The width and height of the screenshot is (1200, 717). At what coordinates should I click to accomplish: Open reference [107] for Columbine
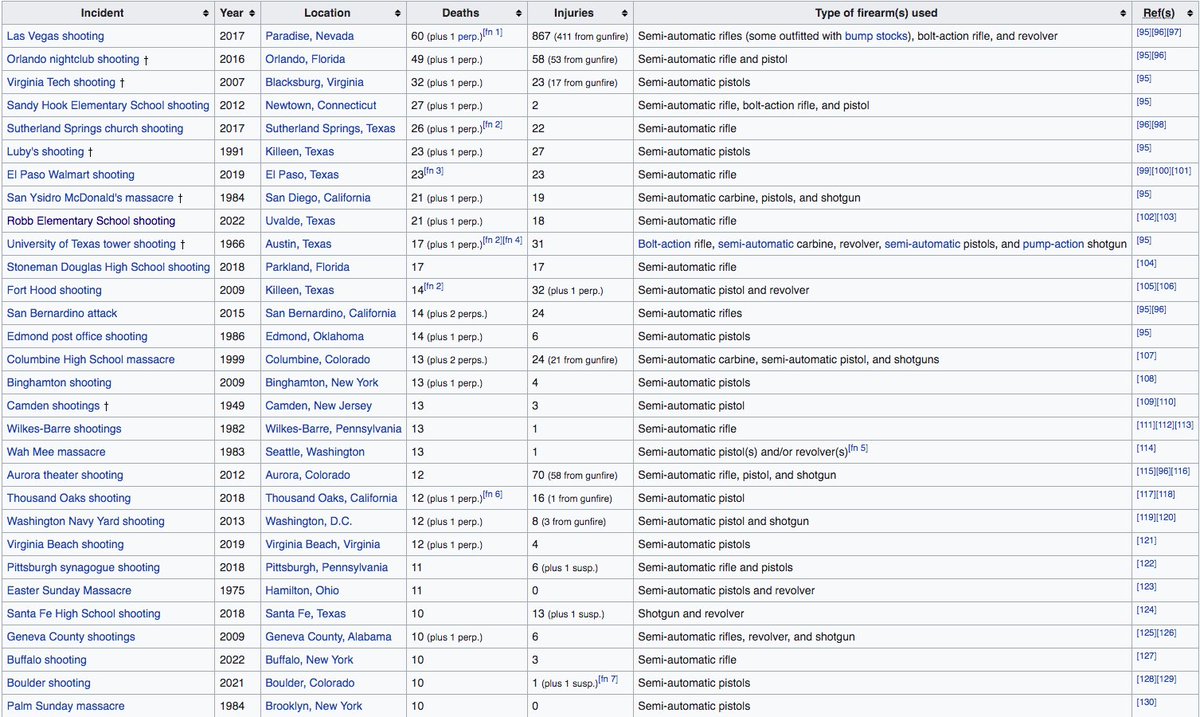pos(1146,357)
